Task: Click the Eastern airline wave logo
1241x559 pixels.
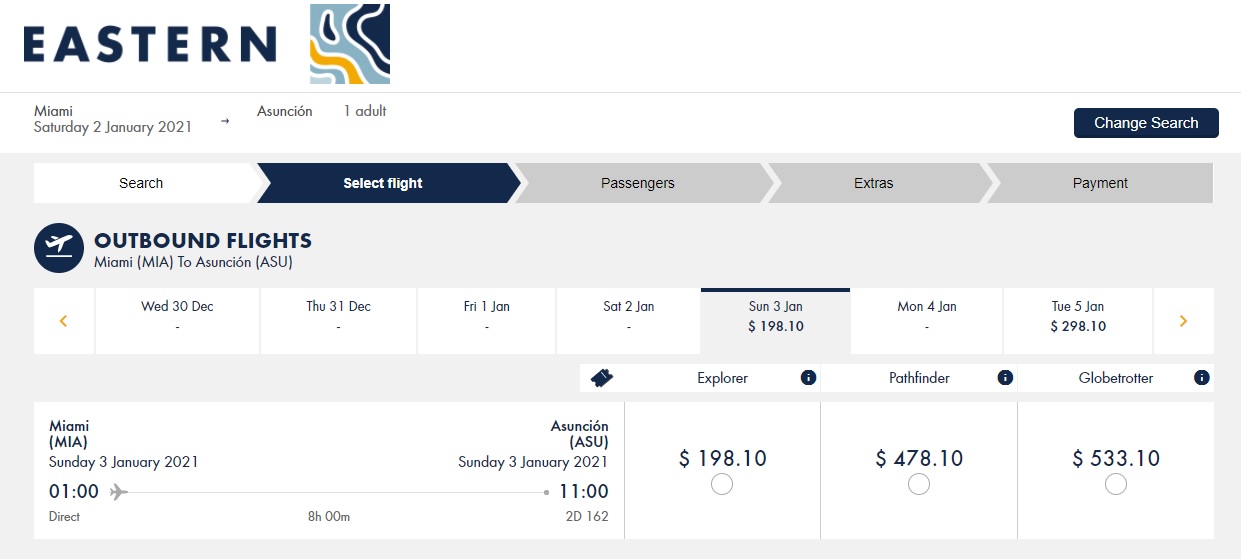Action: point(350,44)
